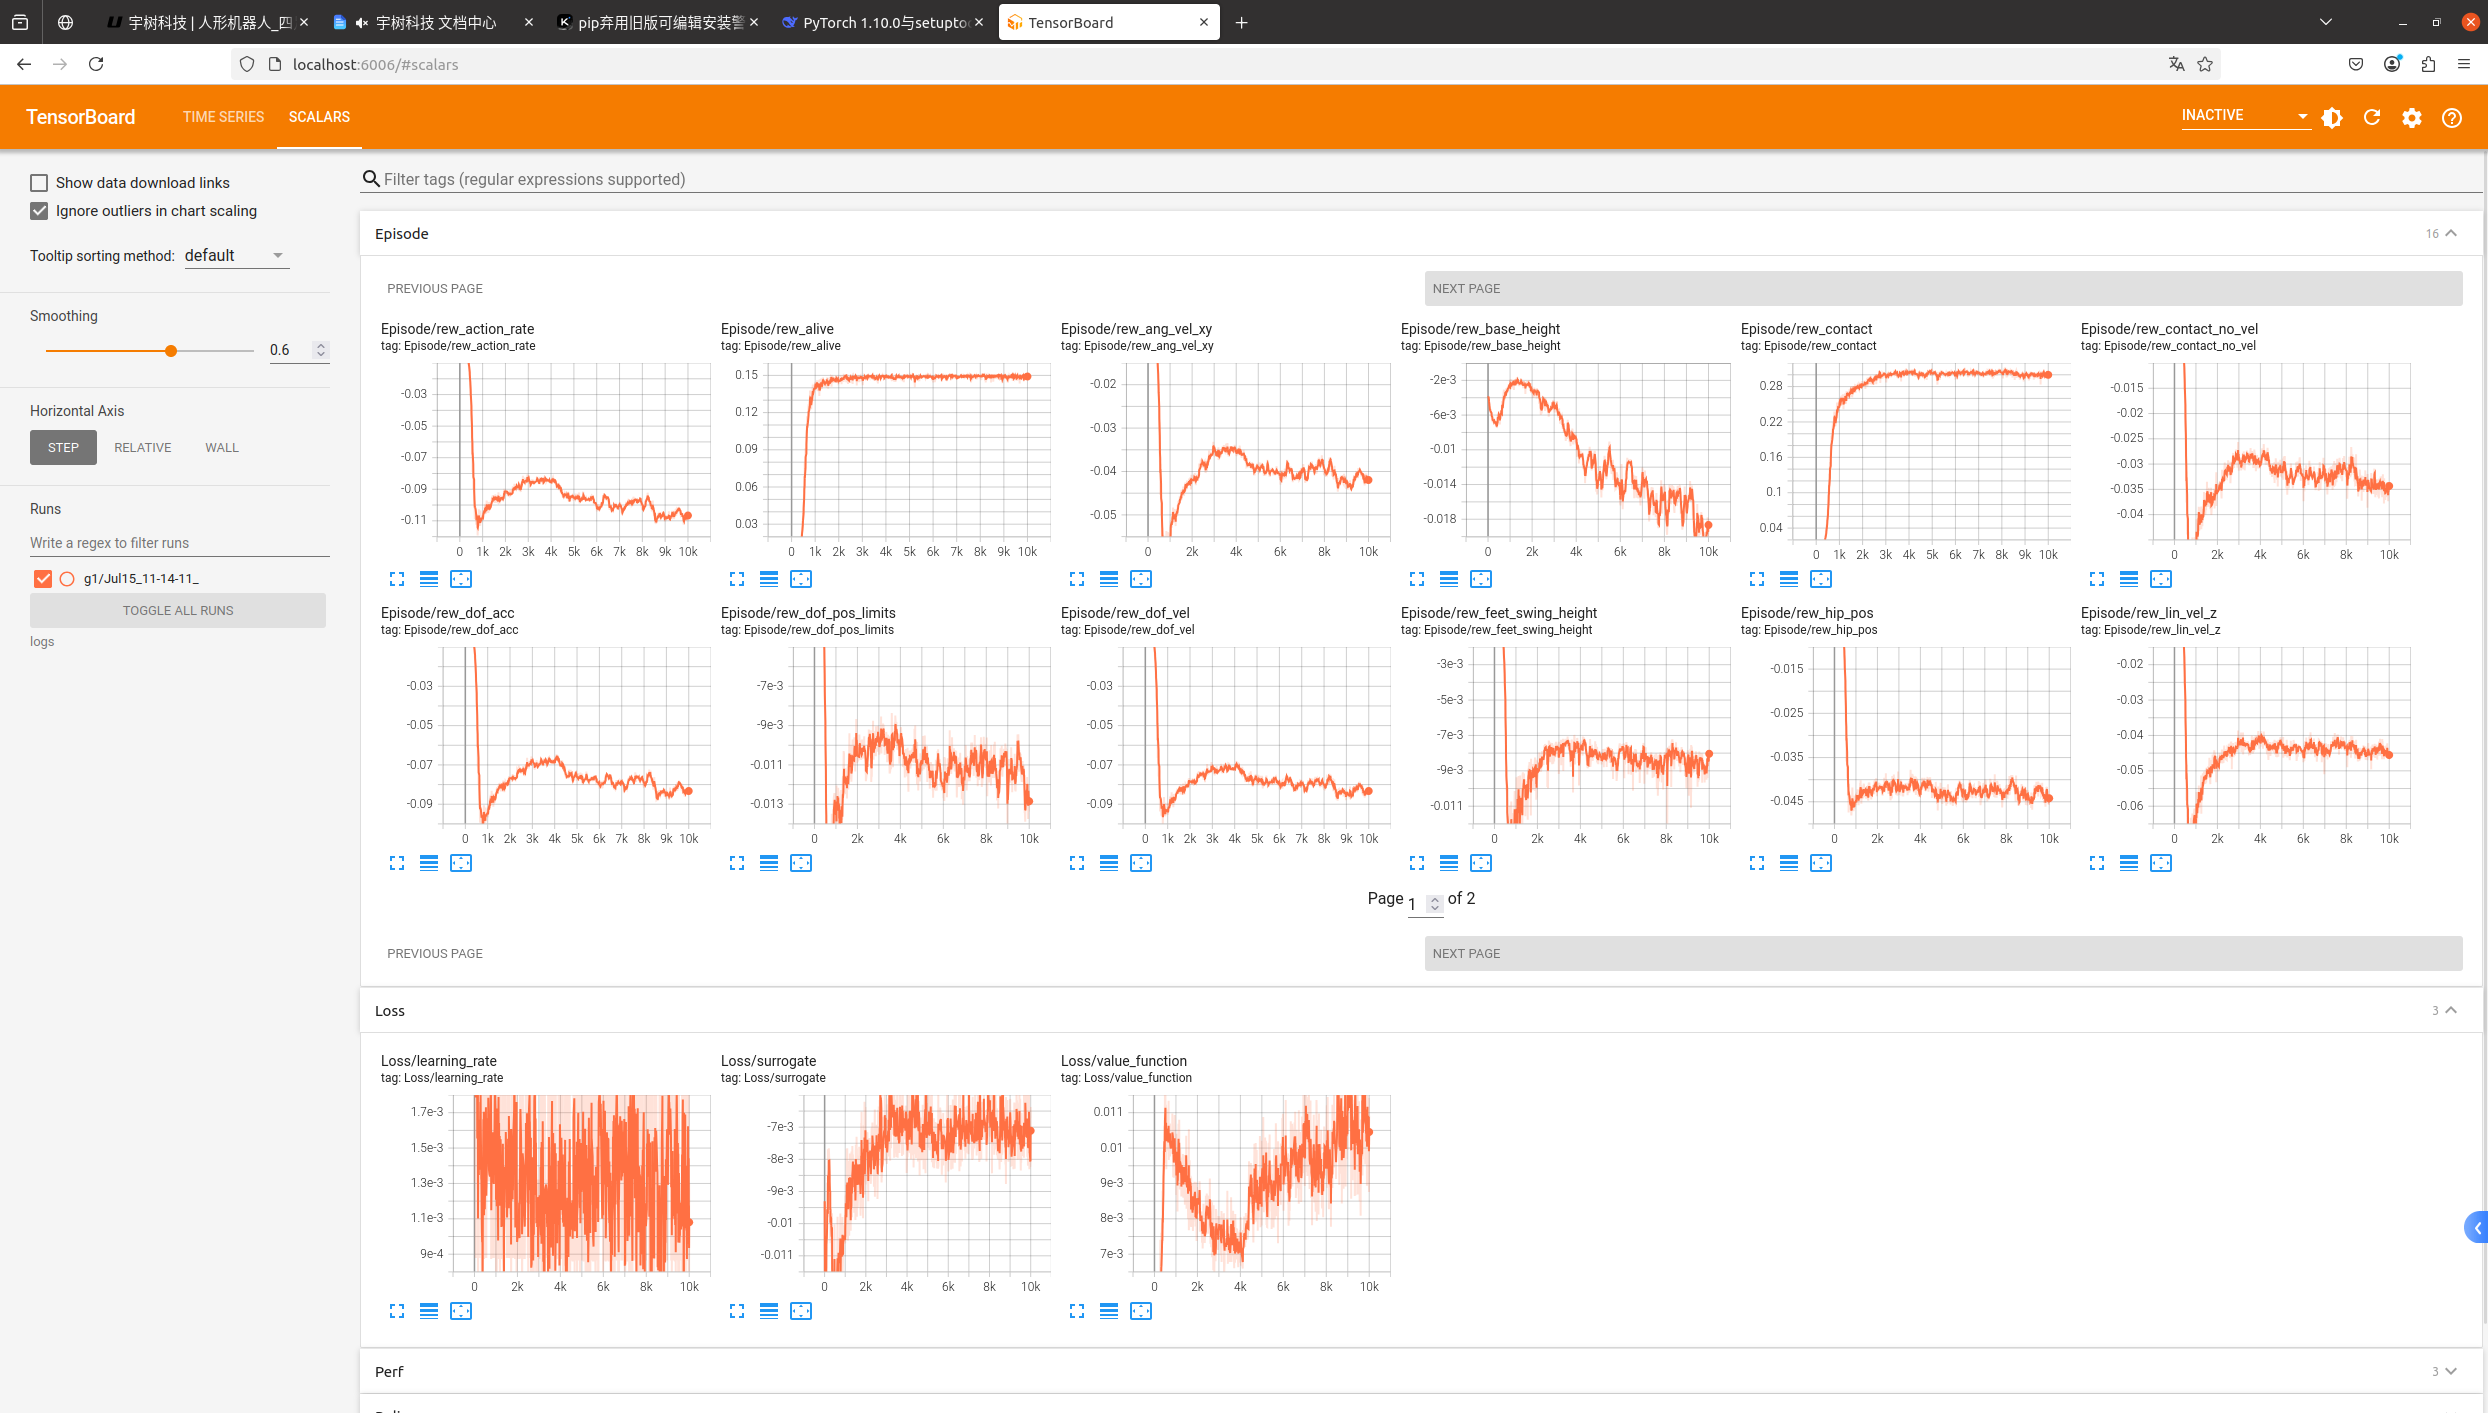Expand the Loss/value_function chart to fullscreen
Screen dimensions: 2488x1413
(1076, 1311)
